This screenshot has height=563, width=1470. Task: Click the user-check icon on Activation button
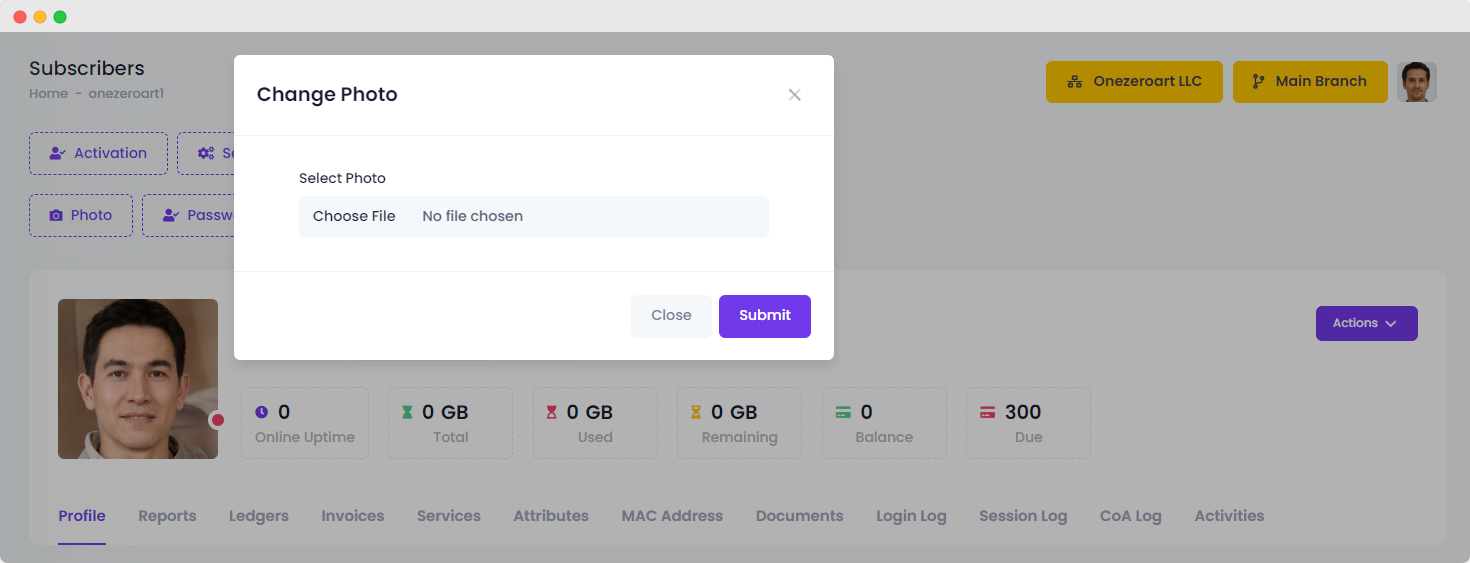57,154
